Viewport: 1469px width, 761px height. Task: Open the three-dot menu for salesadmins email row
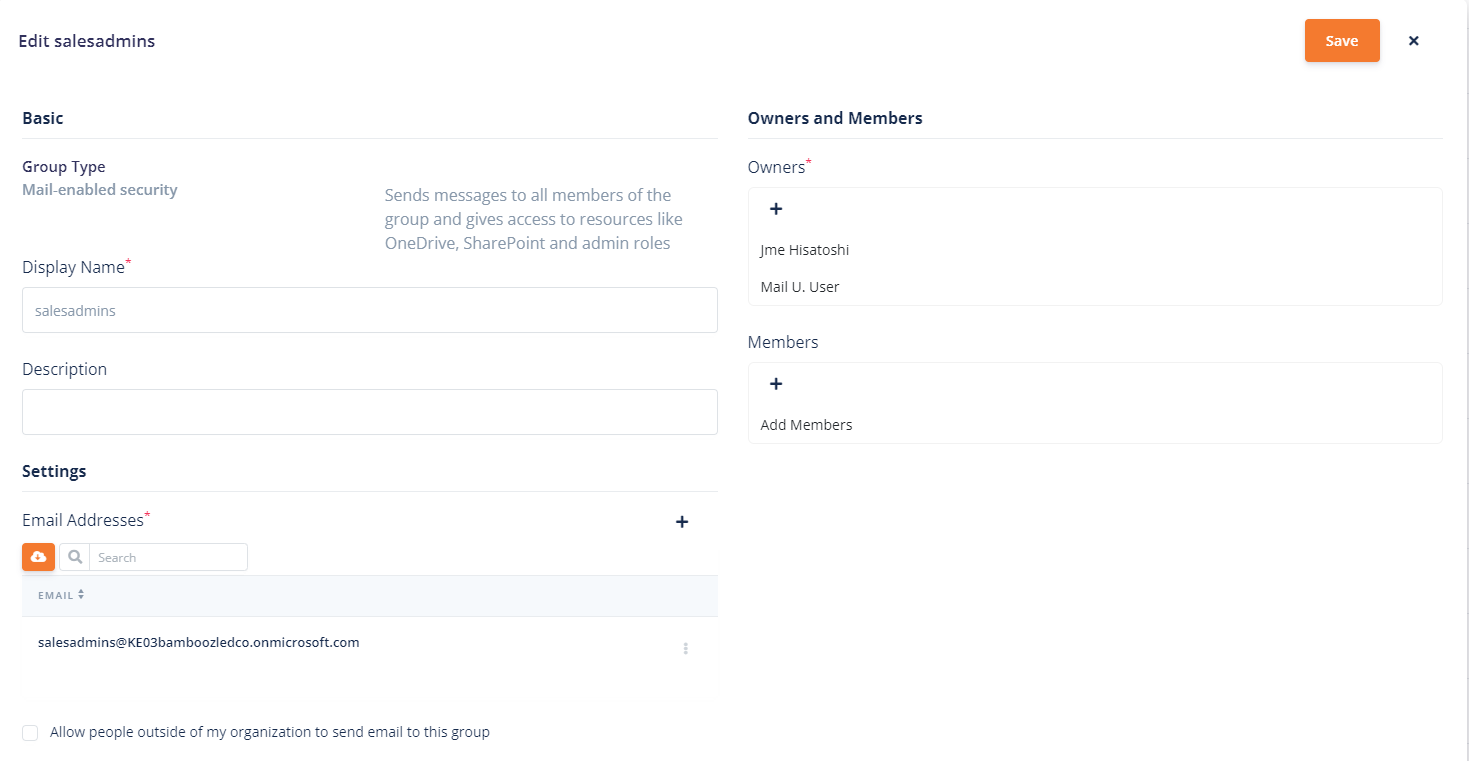(686, 649)
